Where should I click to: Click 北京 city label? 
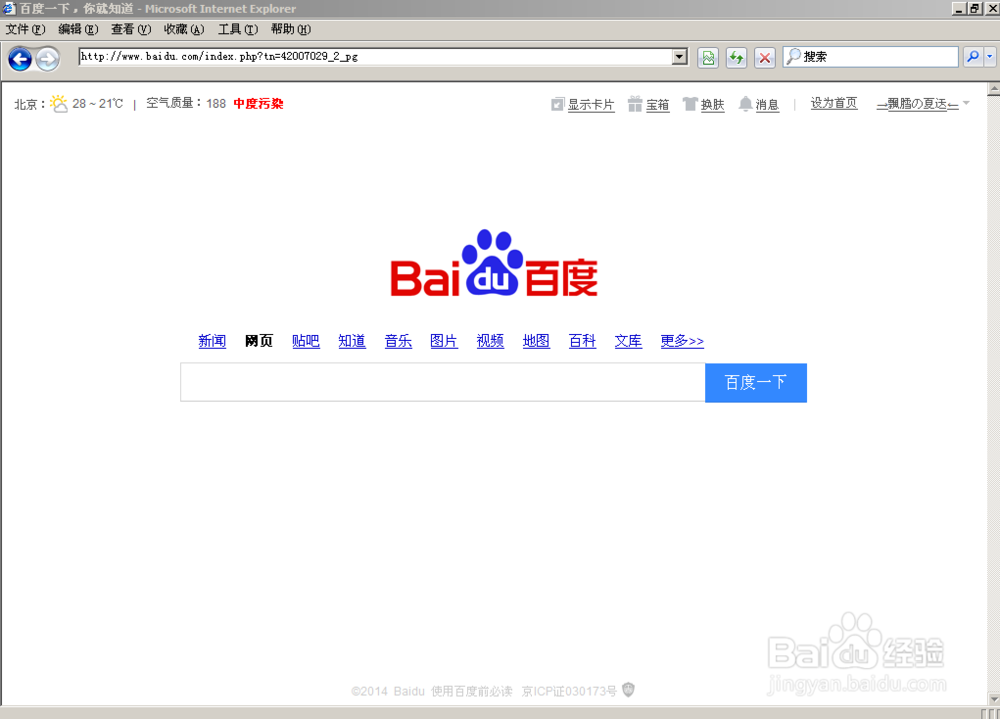tap(26, 104)
